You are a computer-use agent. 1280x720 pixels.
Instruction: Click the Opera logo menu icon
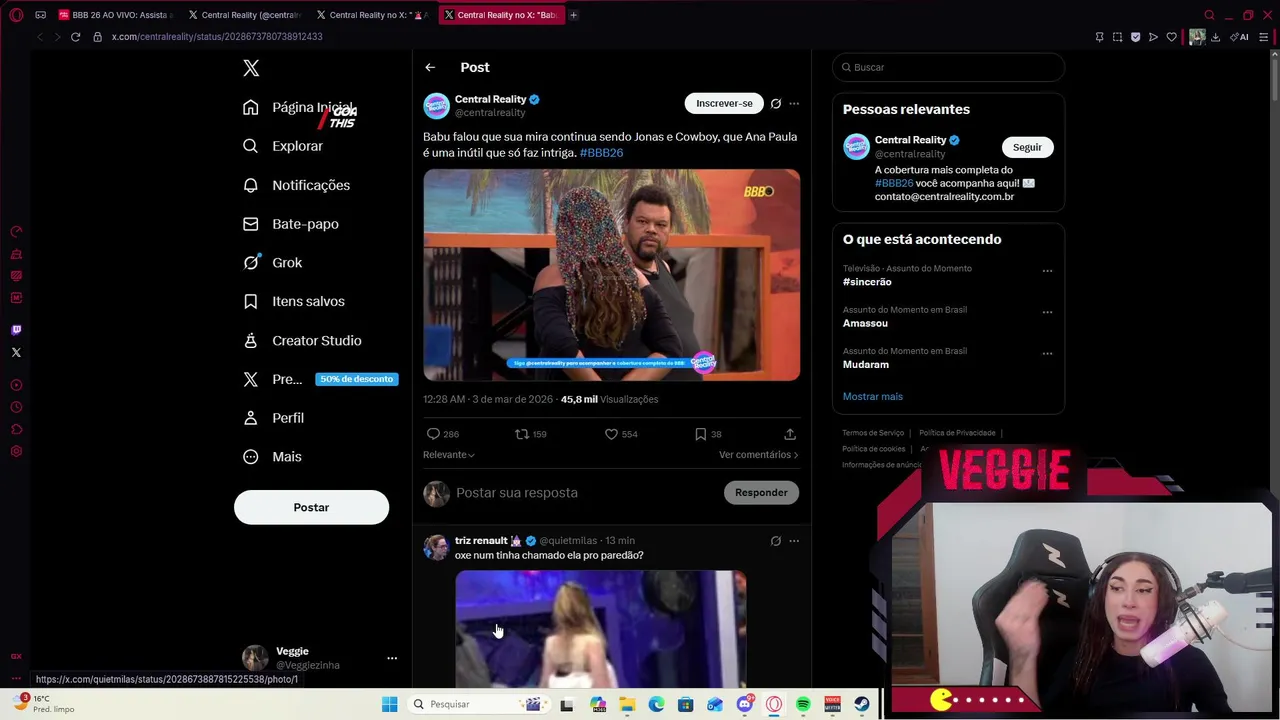point(16,15)
